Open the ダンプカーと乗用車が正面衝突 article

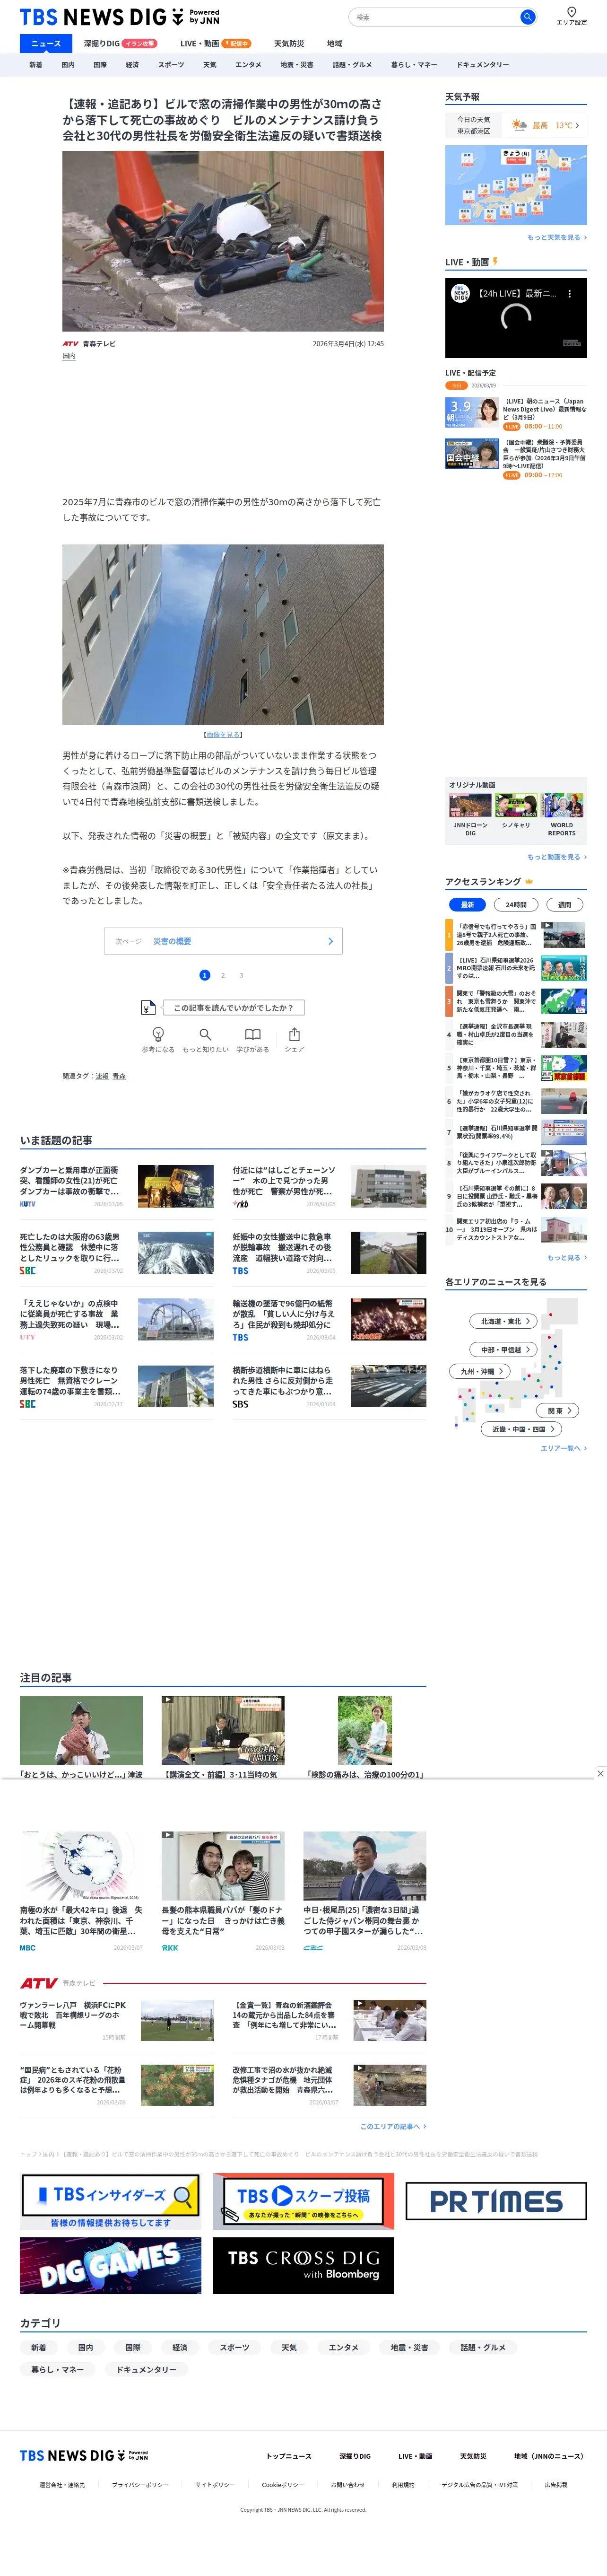pyautogui.click(x=117, y=1186)
